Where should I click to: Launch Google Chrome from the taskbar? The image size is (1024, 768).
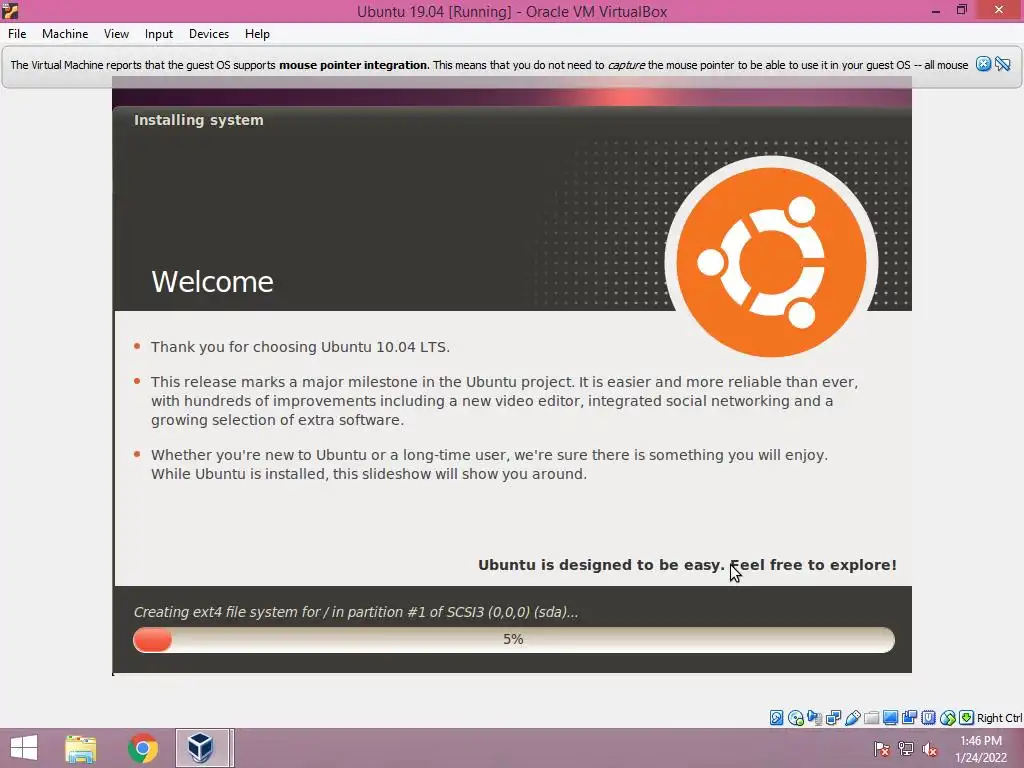(143, 748)
